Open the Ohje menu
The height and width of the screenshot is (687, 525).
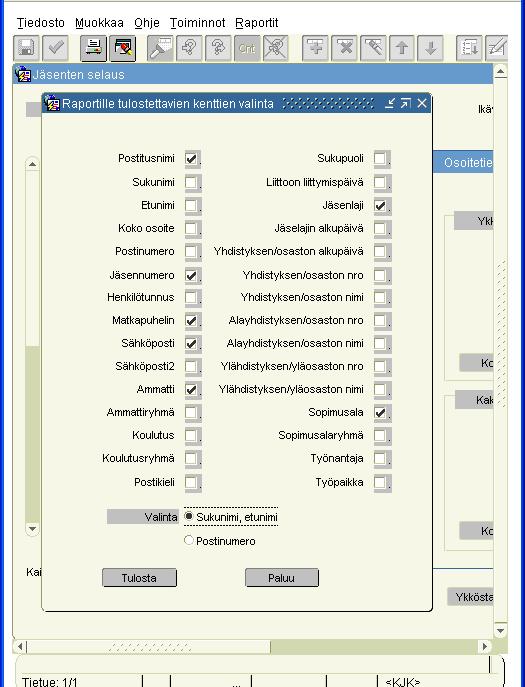147,23
